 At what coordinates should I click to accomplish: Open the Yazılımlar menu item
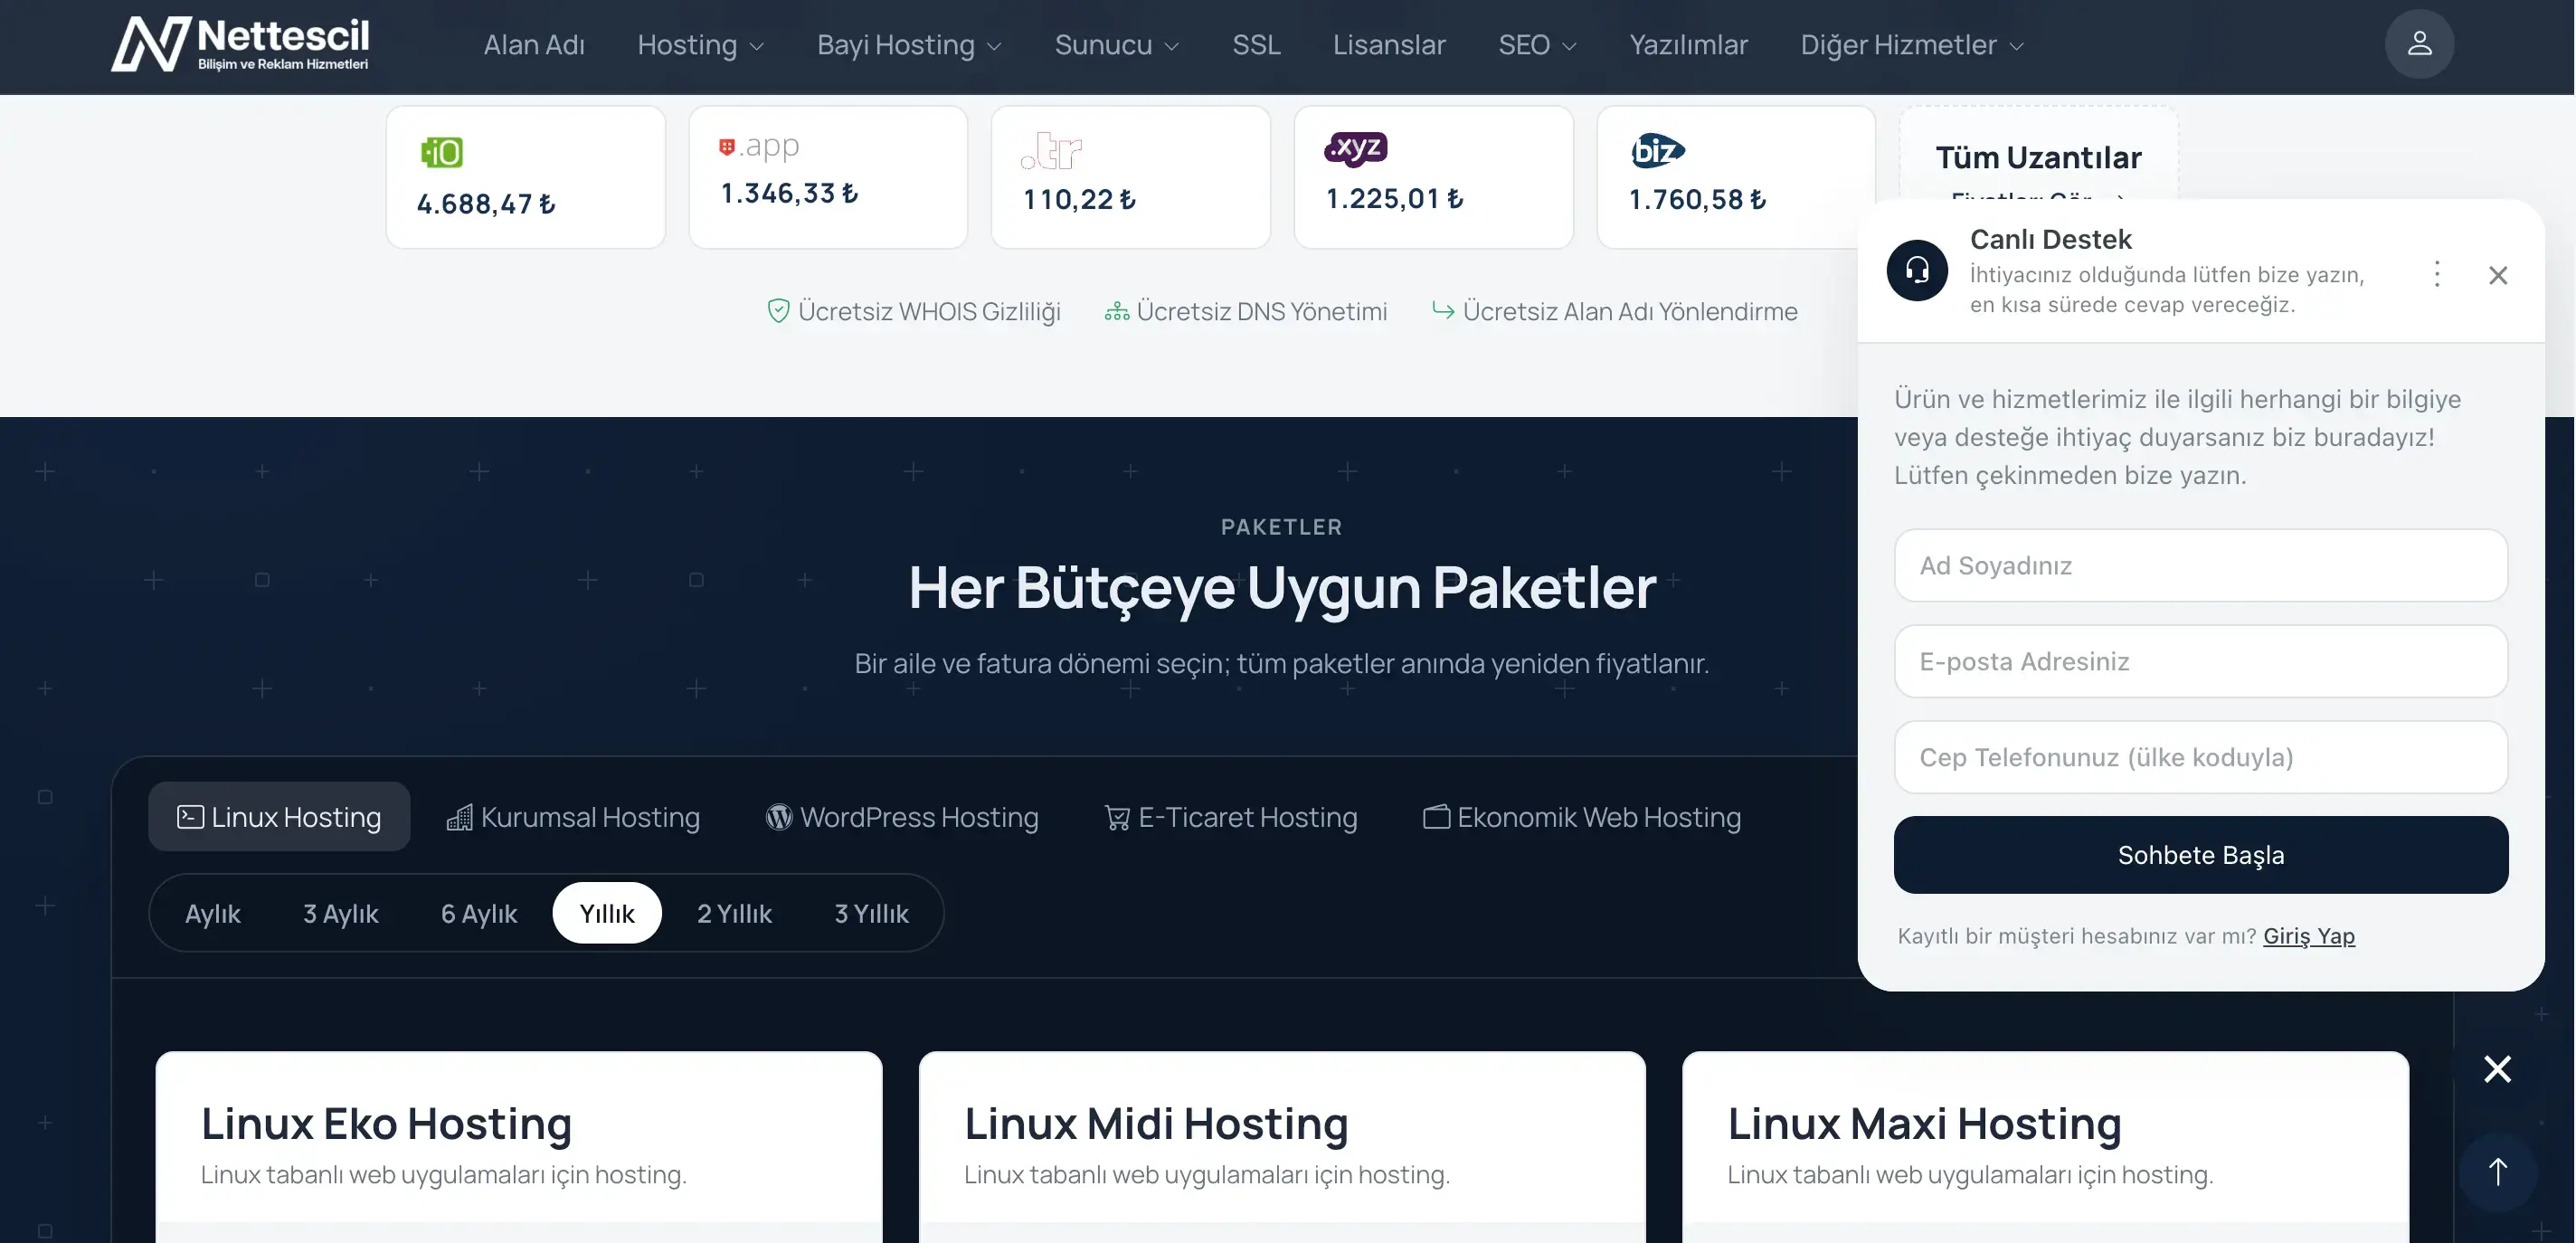point(1688,45)
